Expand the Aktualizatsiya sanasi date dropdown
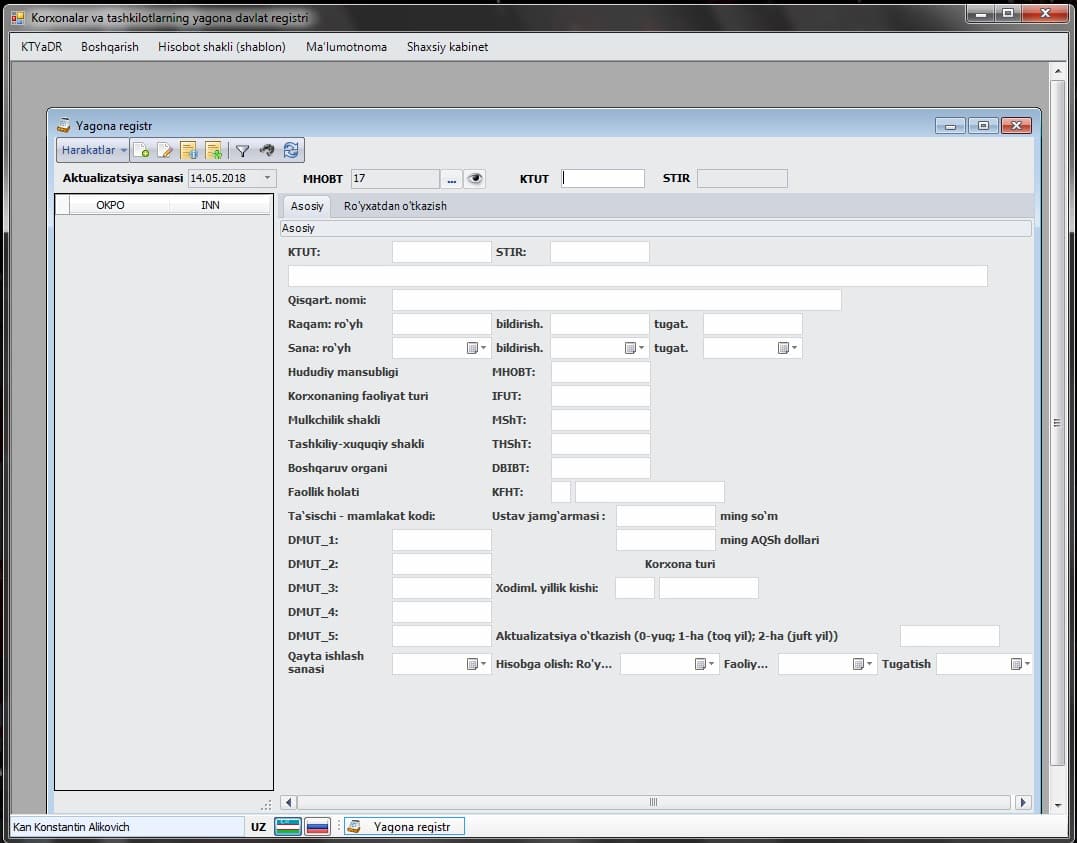Viewport: 1077px width, 843px height. tap(267, 179)
